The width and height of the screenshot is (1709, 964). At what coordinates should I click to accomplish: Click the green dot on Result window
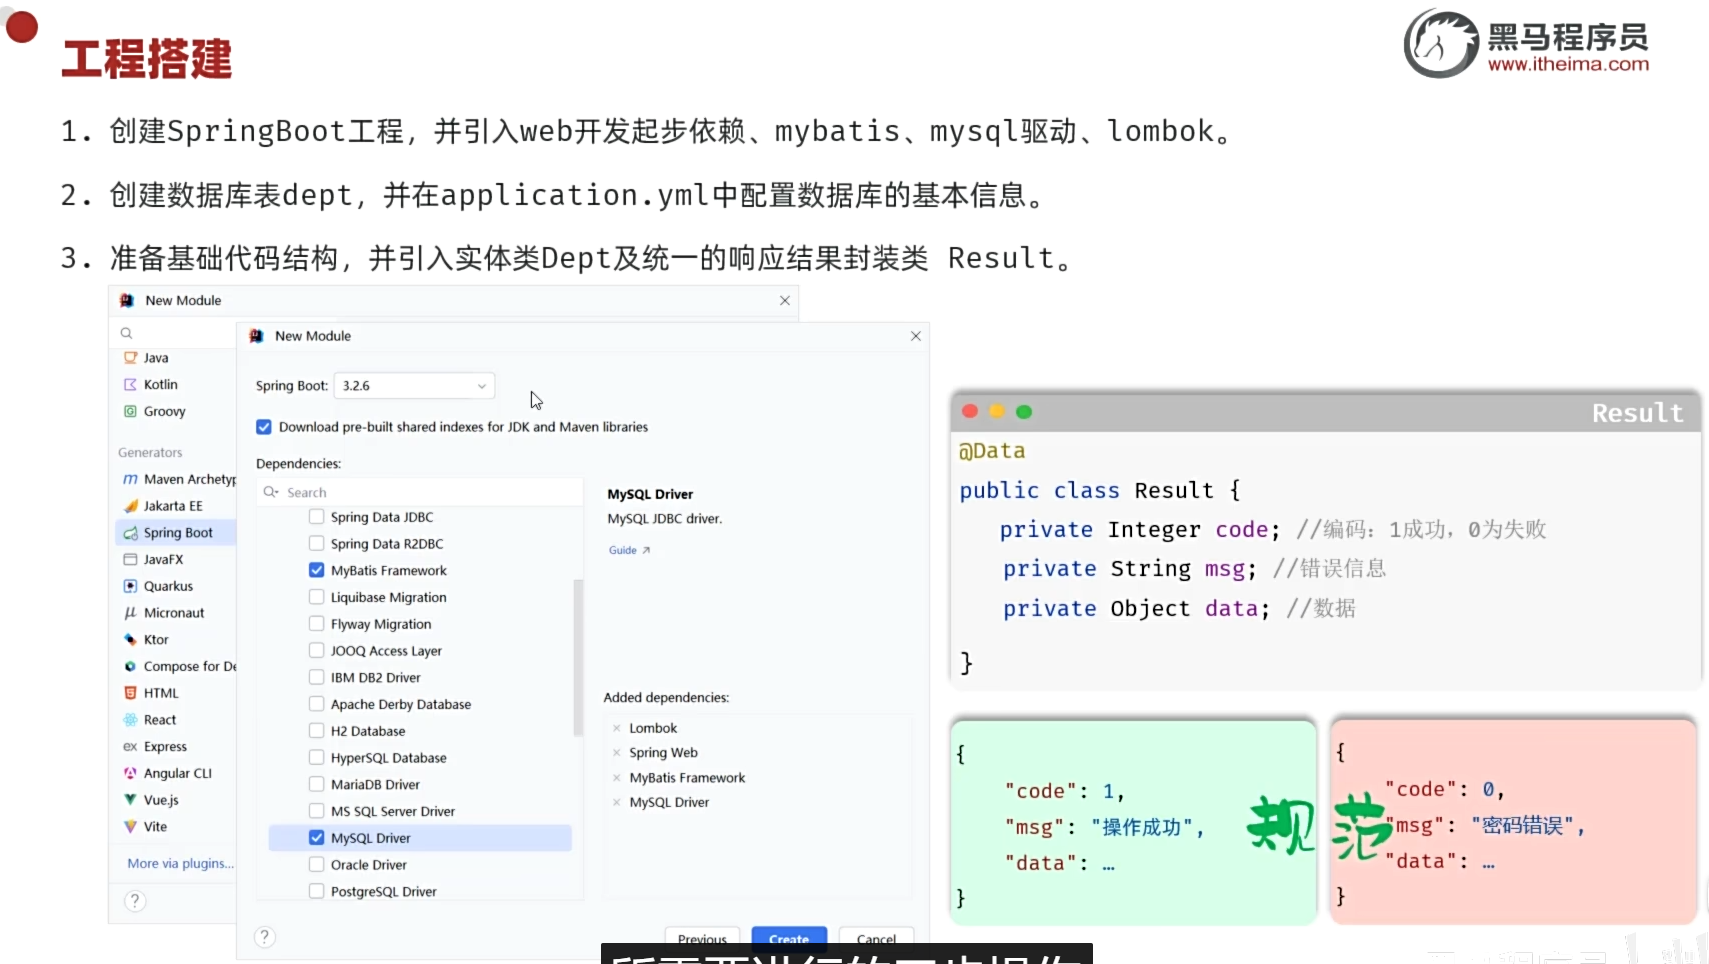coord(1023,411)
